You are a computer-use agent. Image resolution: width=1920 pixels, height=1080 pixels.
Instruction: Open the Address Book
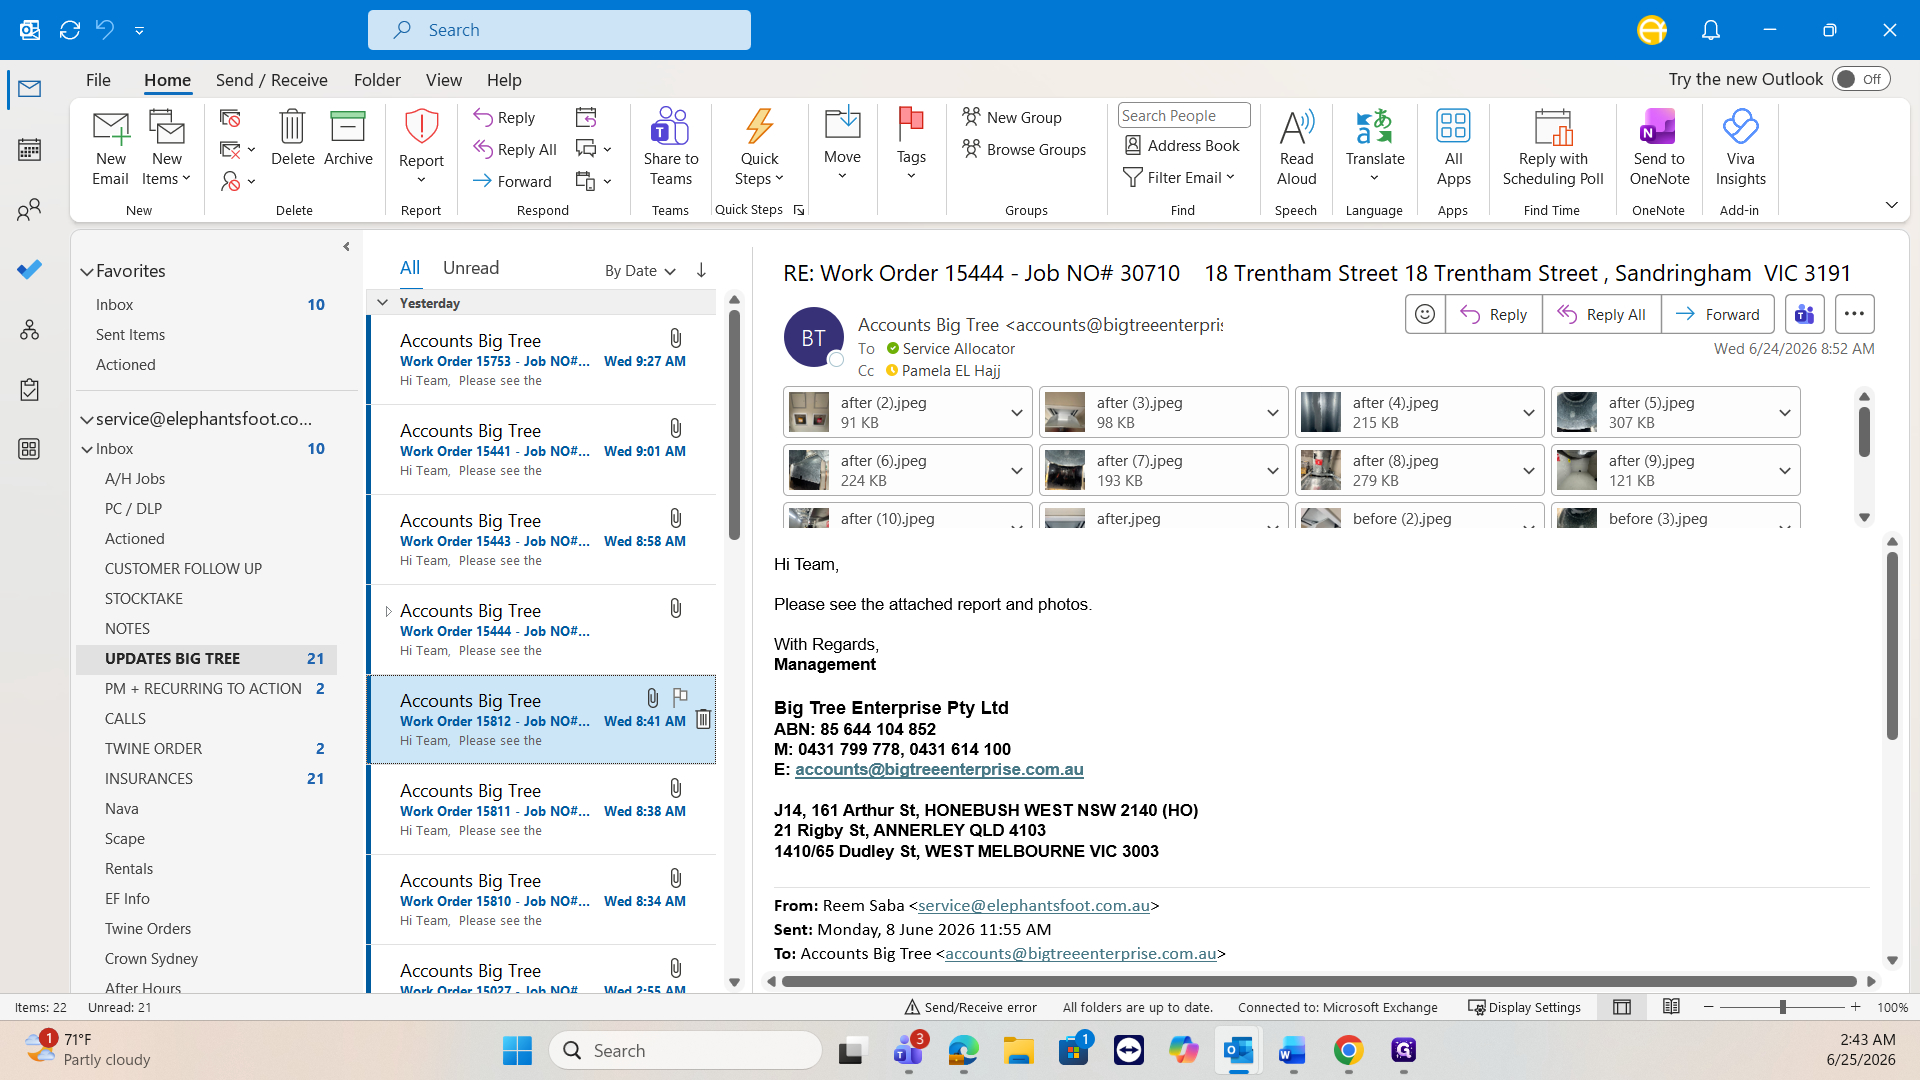(x=1182, y=145)
